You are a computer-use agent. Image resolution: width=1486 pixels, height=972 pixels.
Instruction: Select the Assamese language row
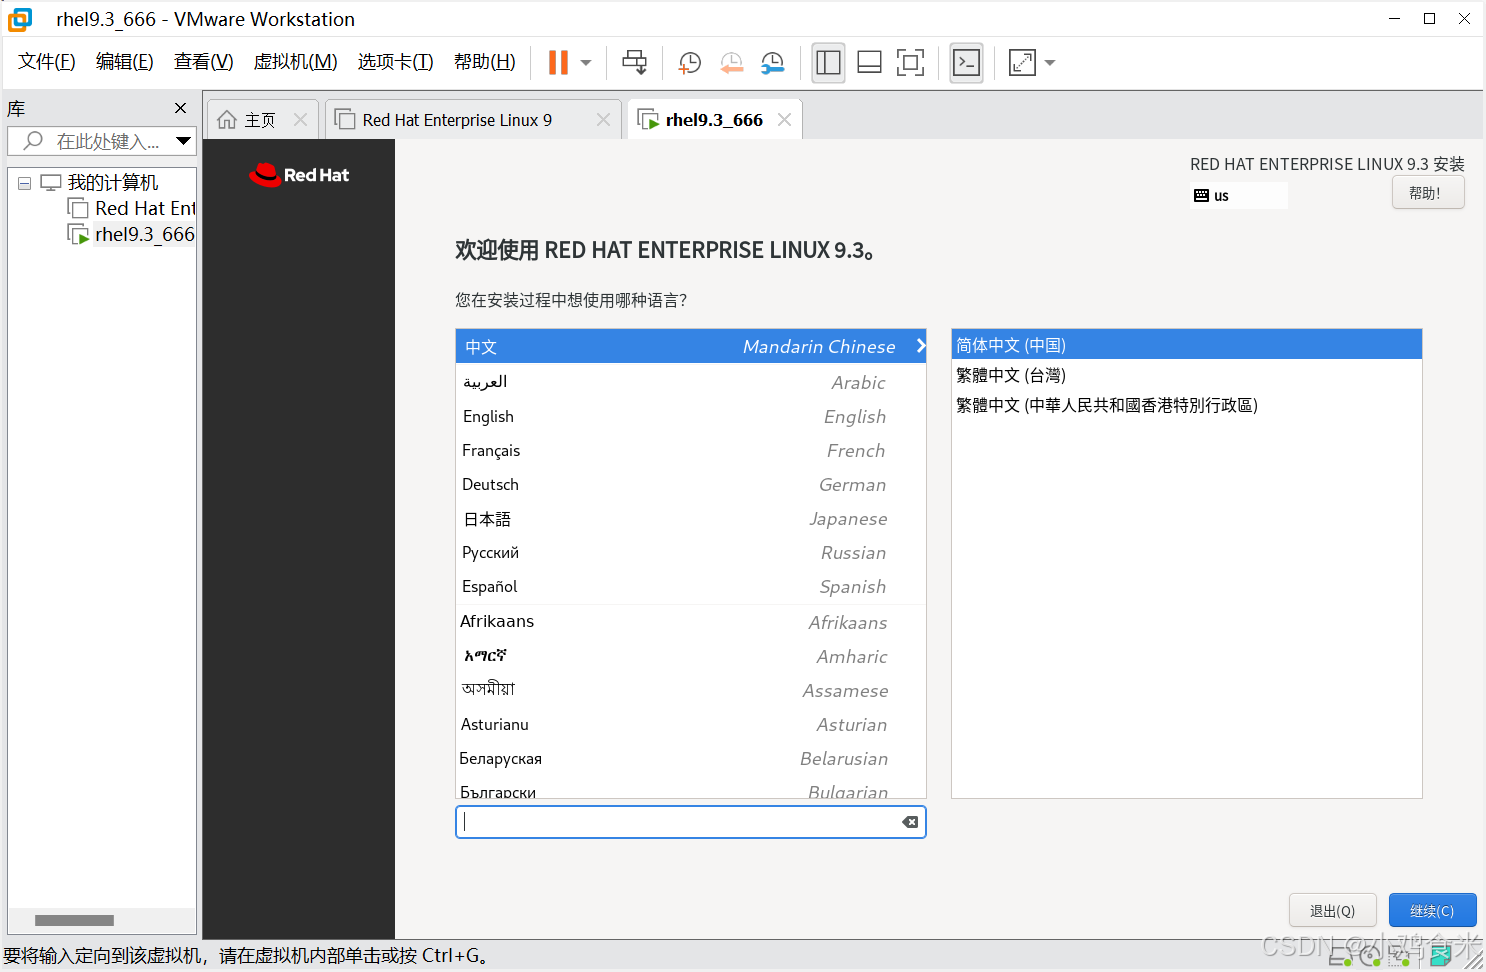[x=691, y=690]
